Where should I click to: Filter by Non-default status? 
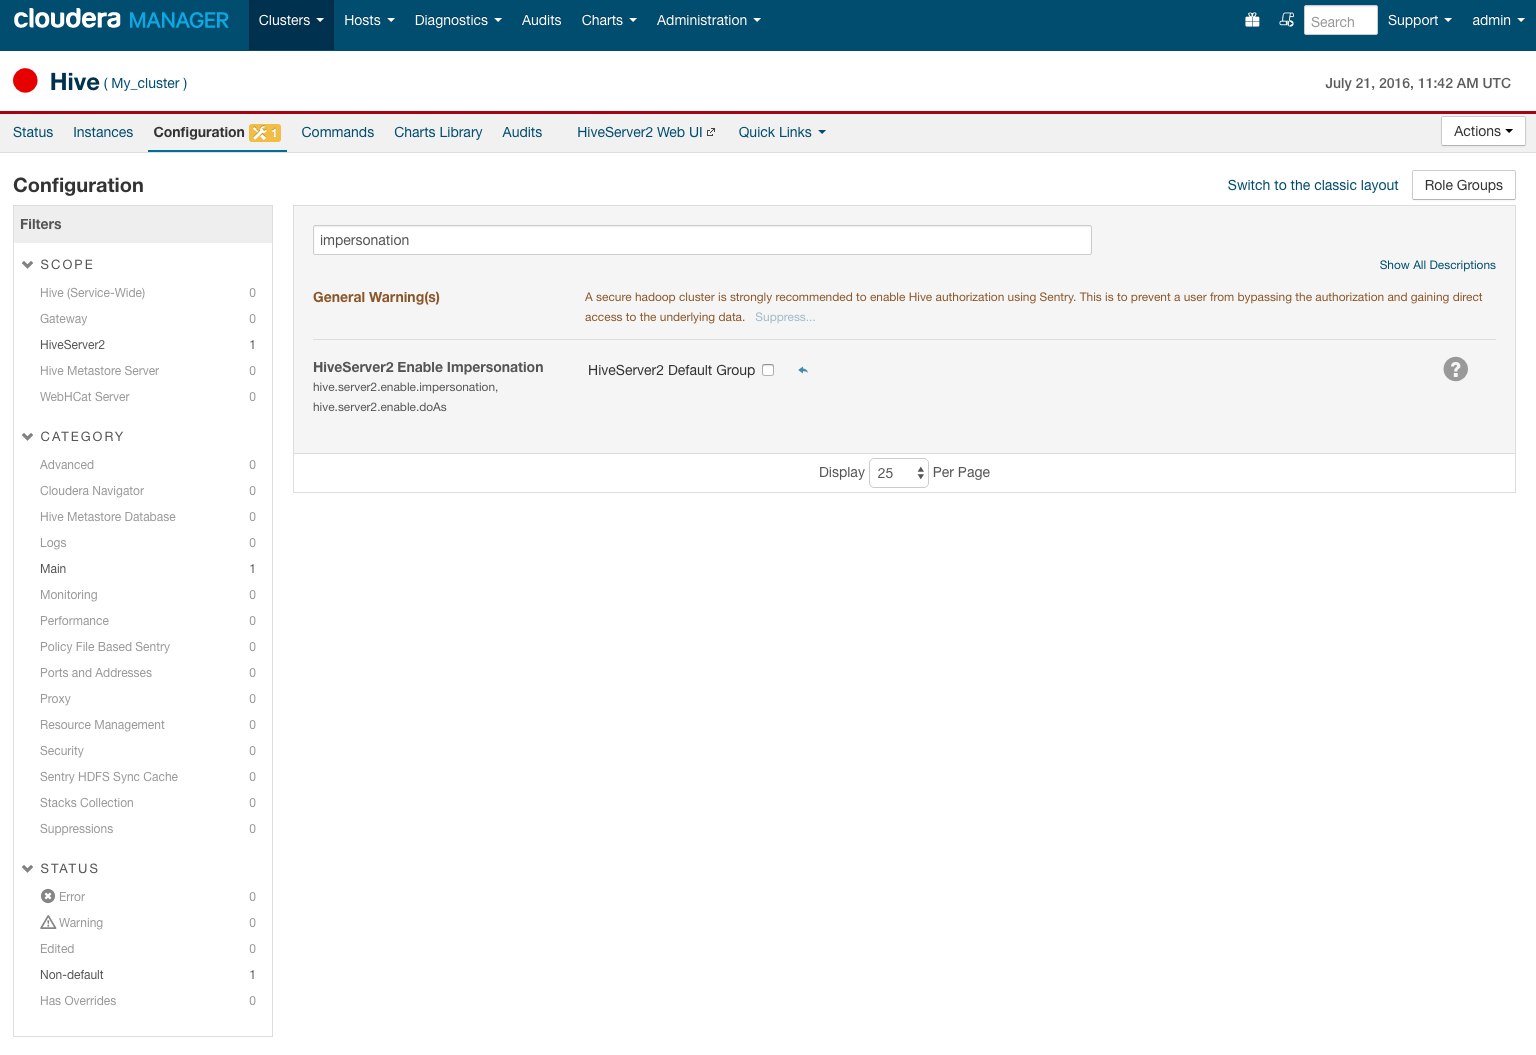tap(146, 975)
